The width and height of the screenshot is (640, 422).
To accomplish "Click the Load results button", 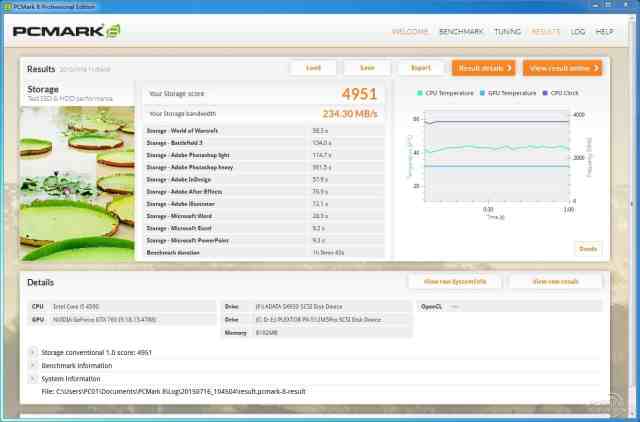I will click(x=313, y=68).
